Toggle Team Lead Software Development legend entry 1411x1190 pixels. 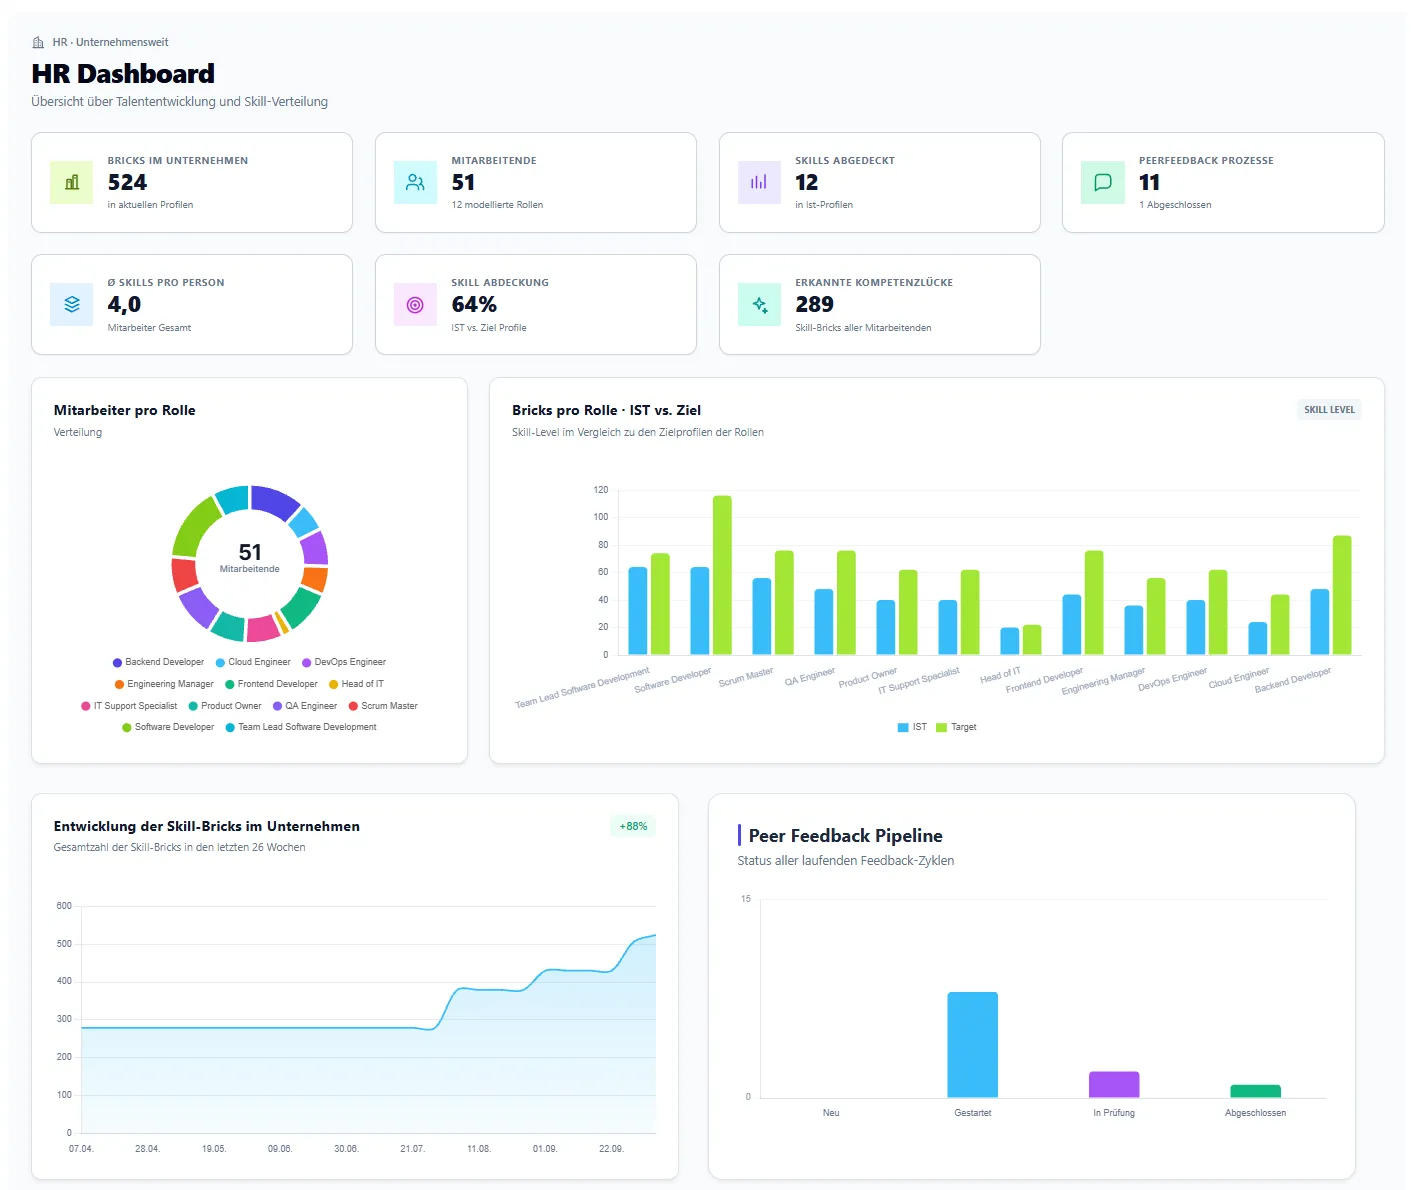coord(301,727)
